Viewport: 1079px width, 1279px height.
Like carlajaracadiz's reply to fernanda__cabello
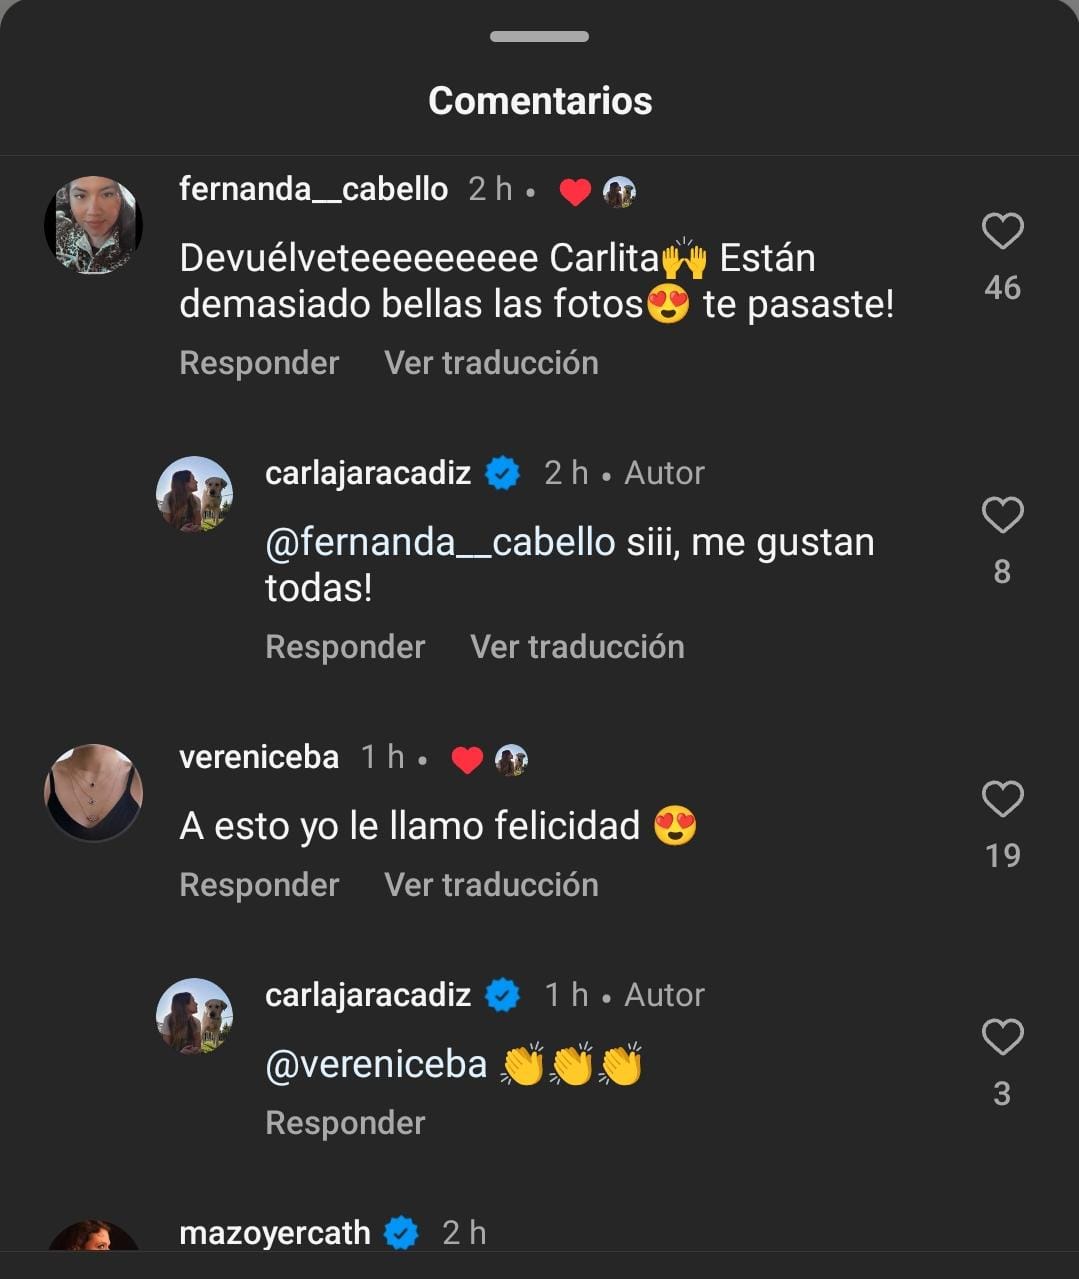[x=1002, y=516]
